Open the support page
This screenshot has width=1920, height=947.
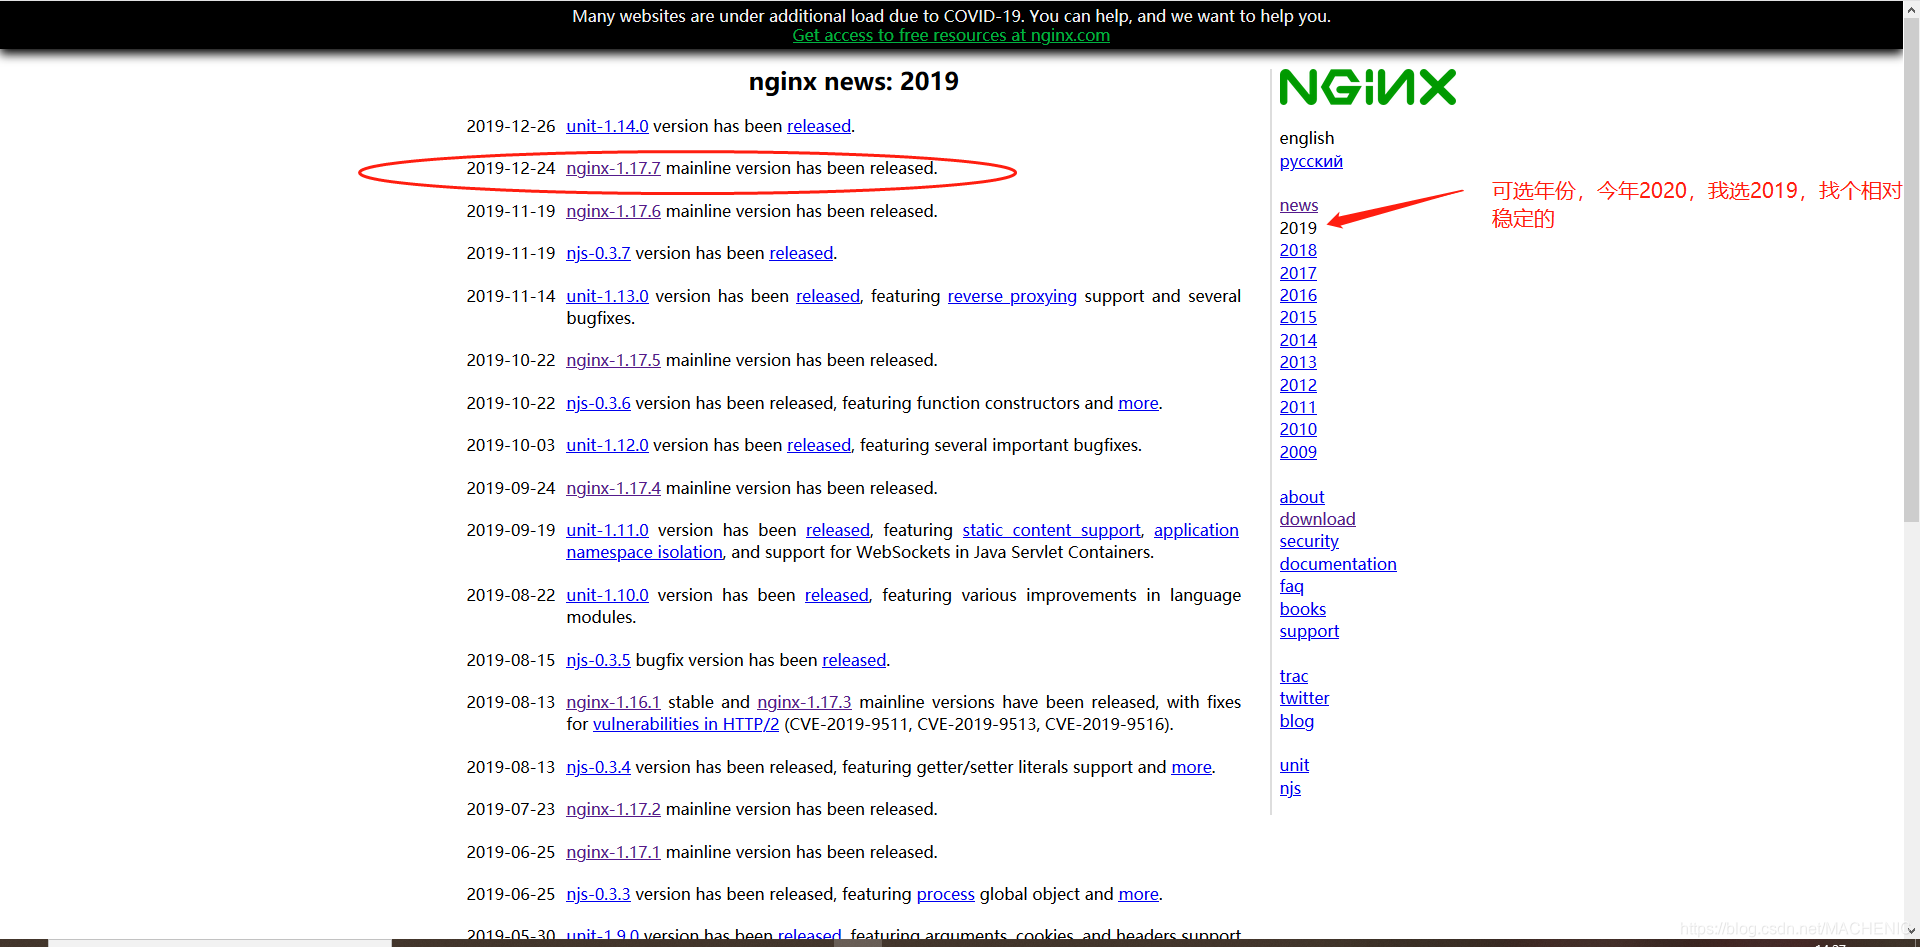point(1309,631)
